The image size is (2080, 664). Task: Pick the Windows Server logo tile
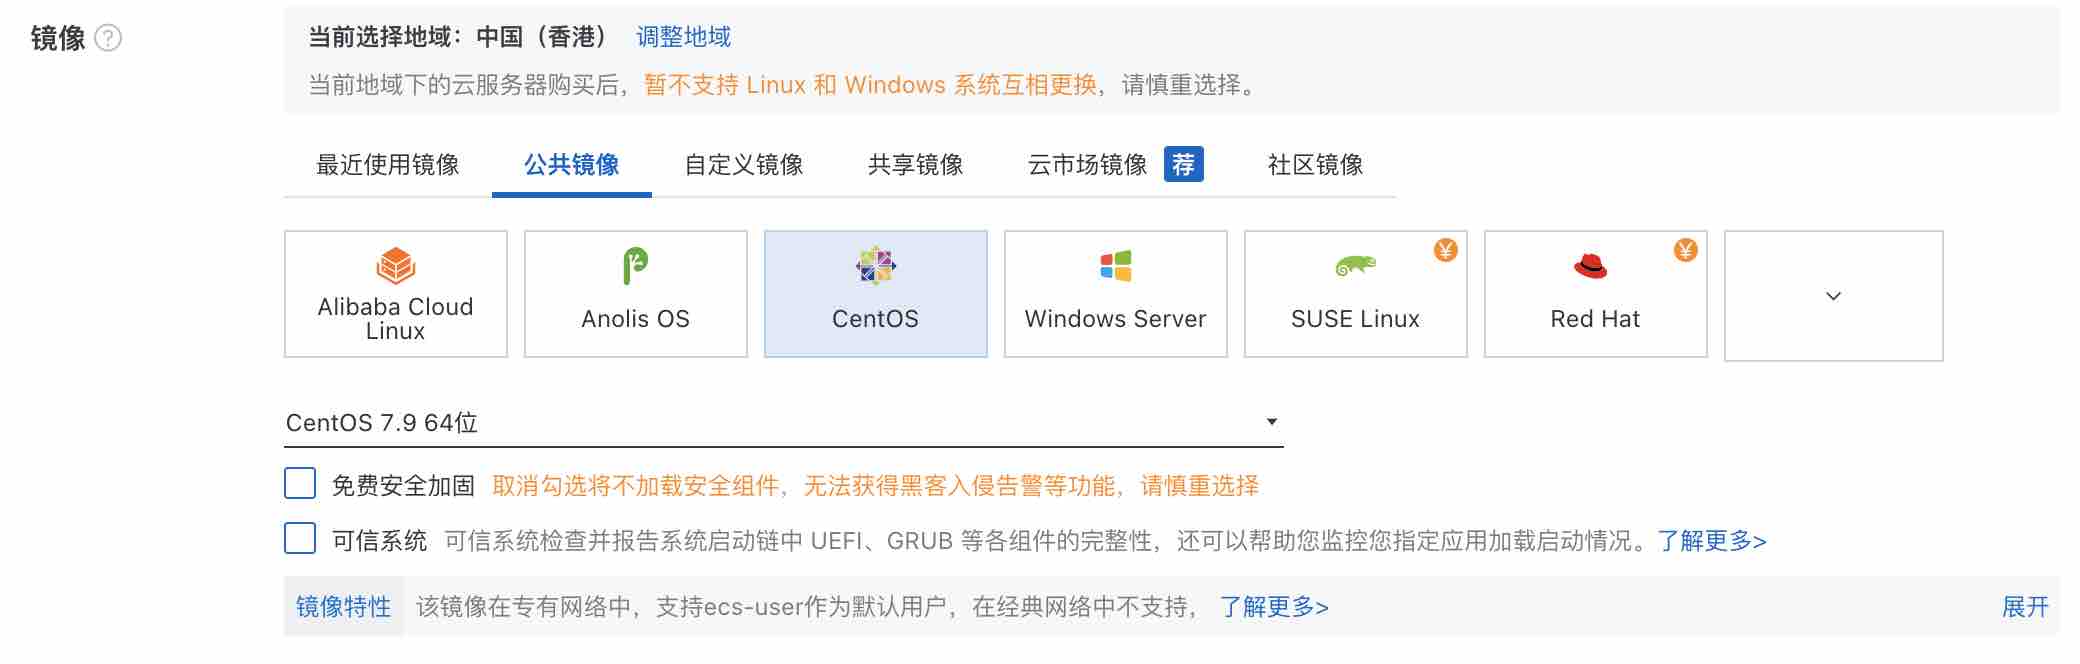(x=1116, y=294)
